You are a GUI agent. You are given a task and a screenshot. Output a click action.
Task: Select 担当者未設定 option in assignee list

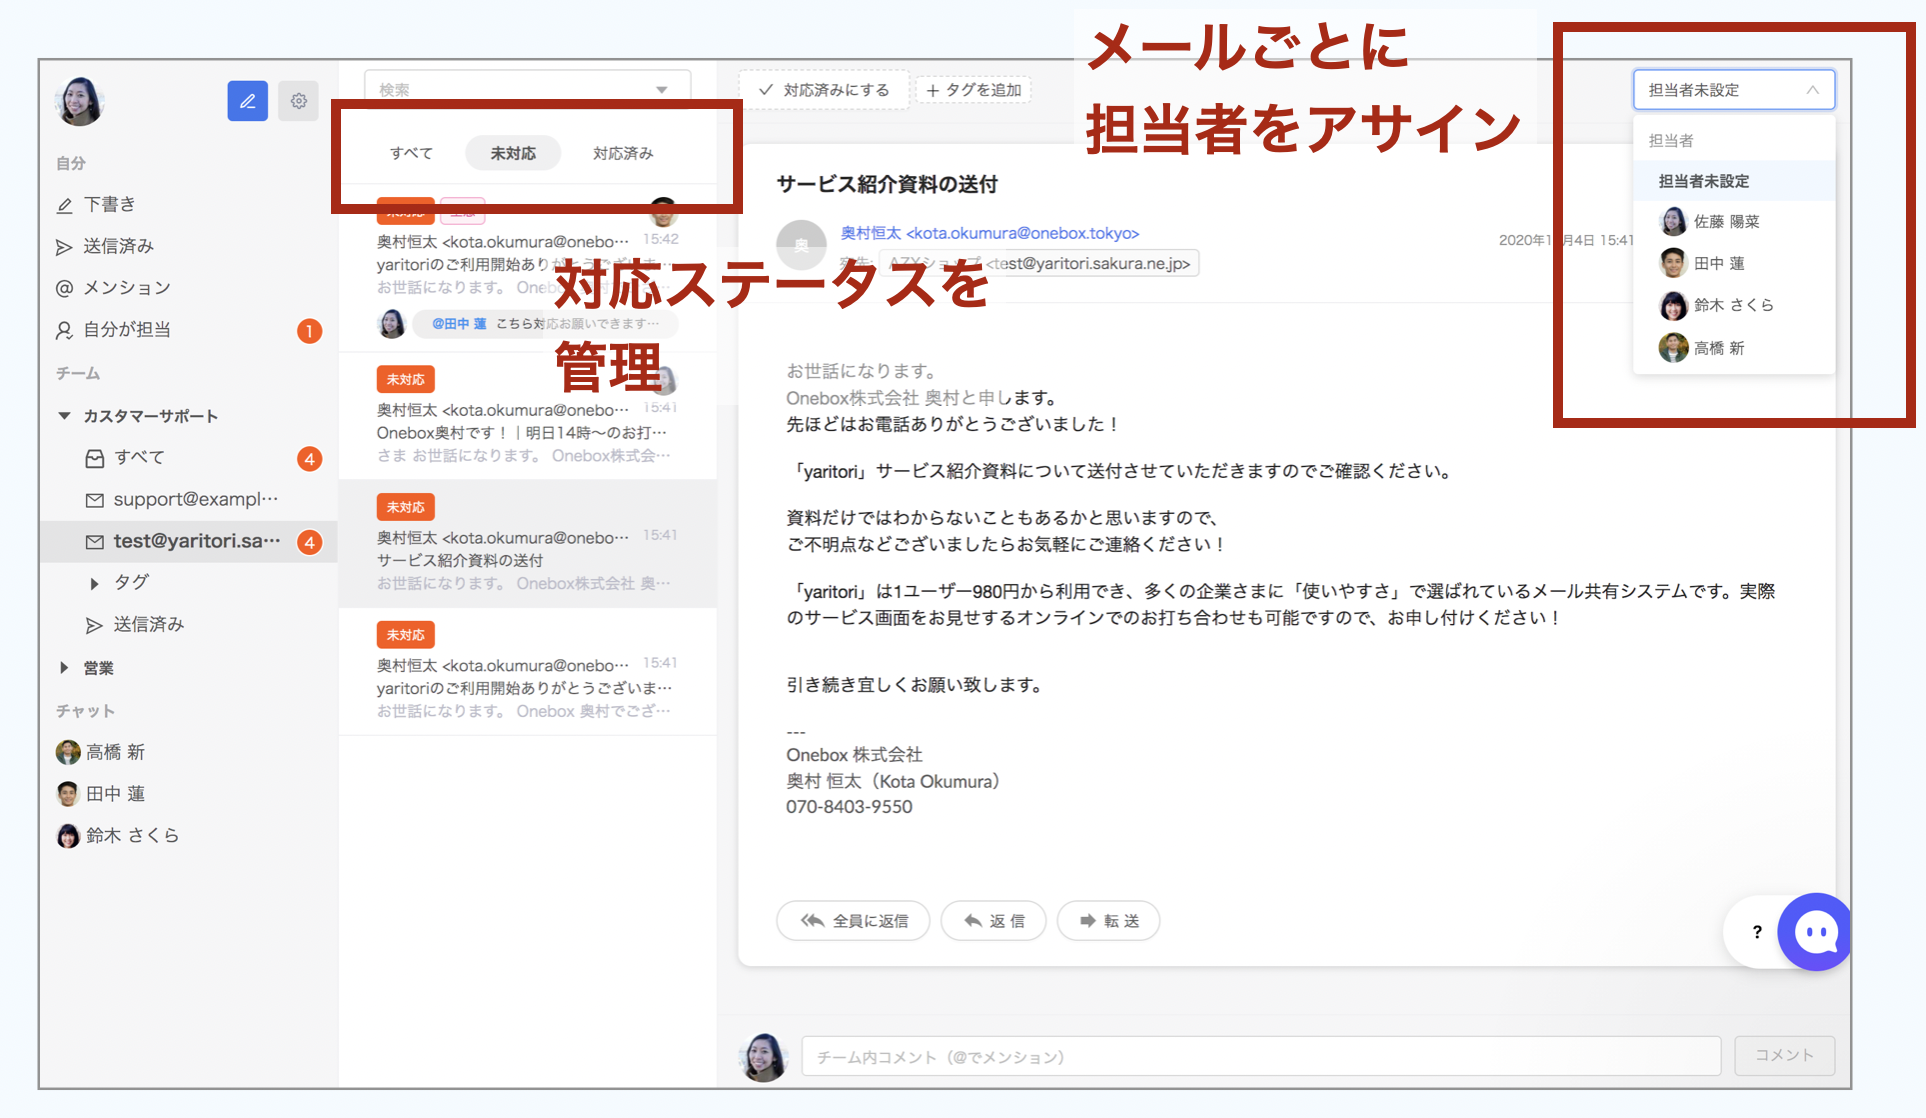tap(1703, 181)
